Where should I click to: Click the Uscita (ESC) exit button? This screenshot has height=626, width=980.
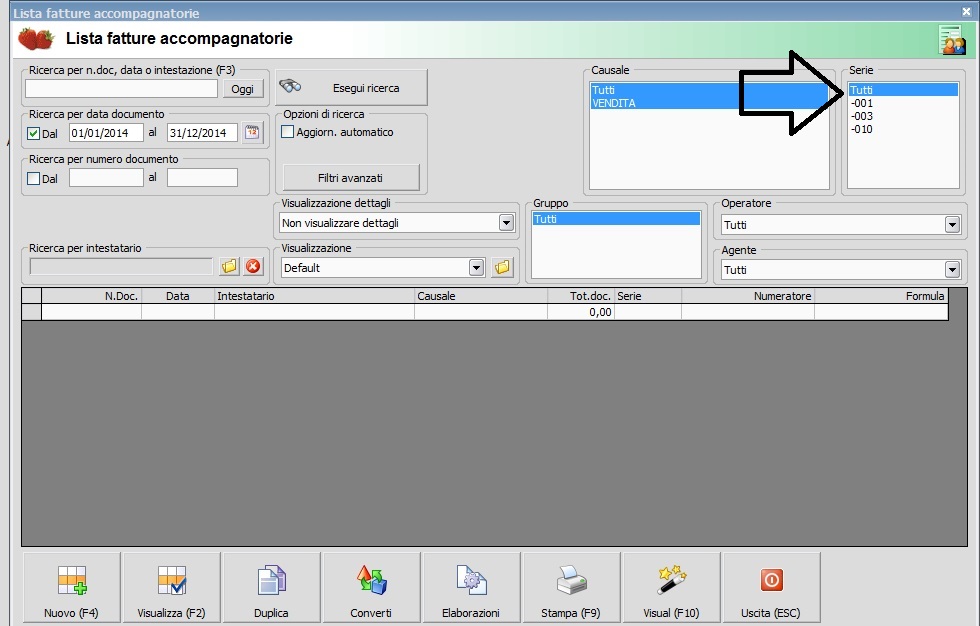[771, 588]
